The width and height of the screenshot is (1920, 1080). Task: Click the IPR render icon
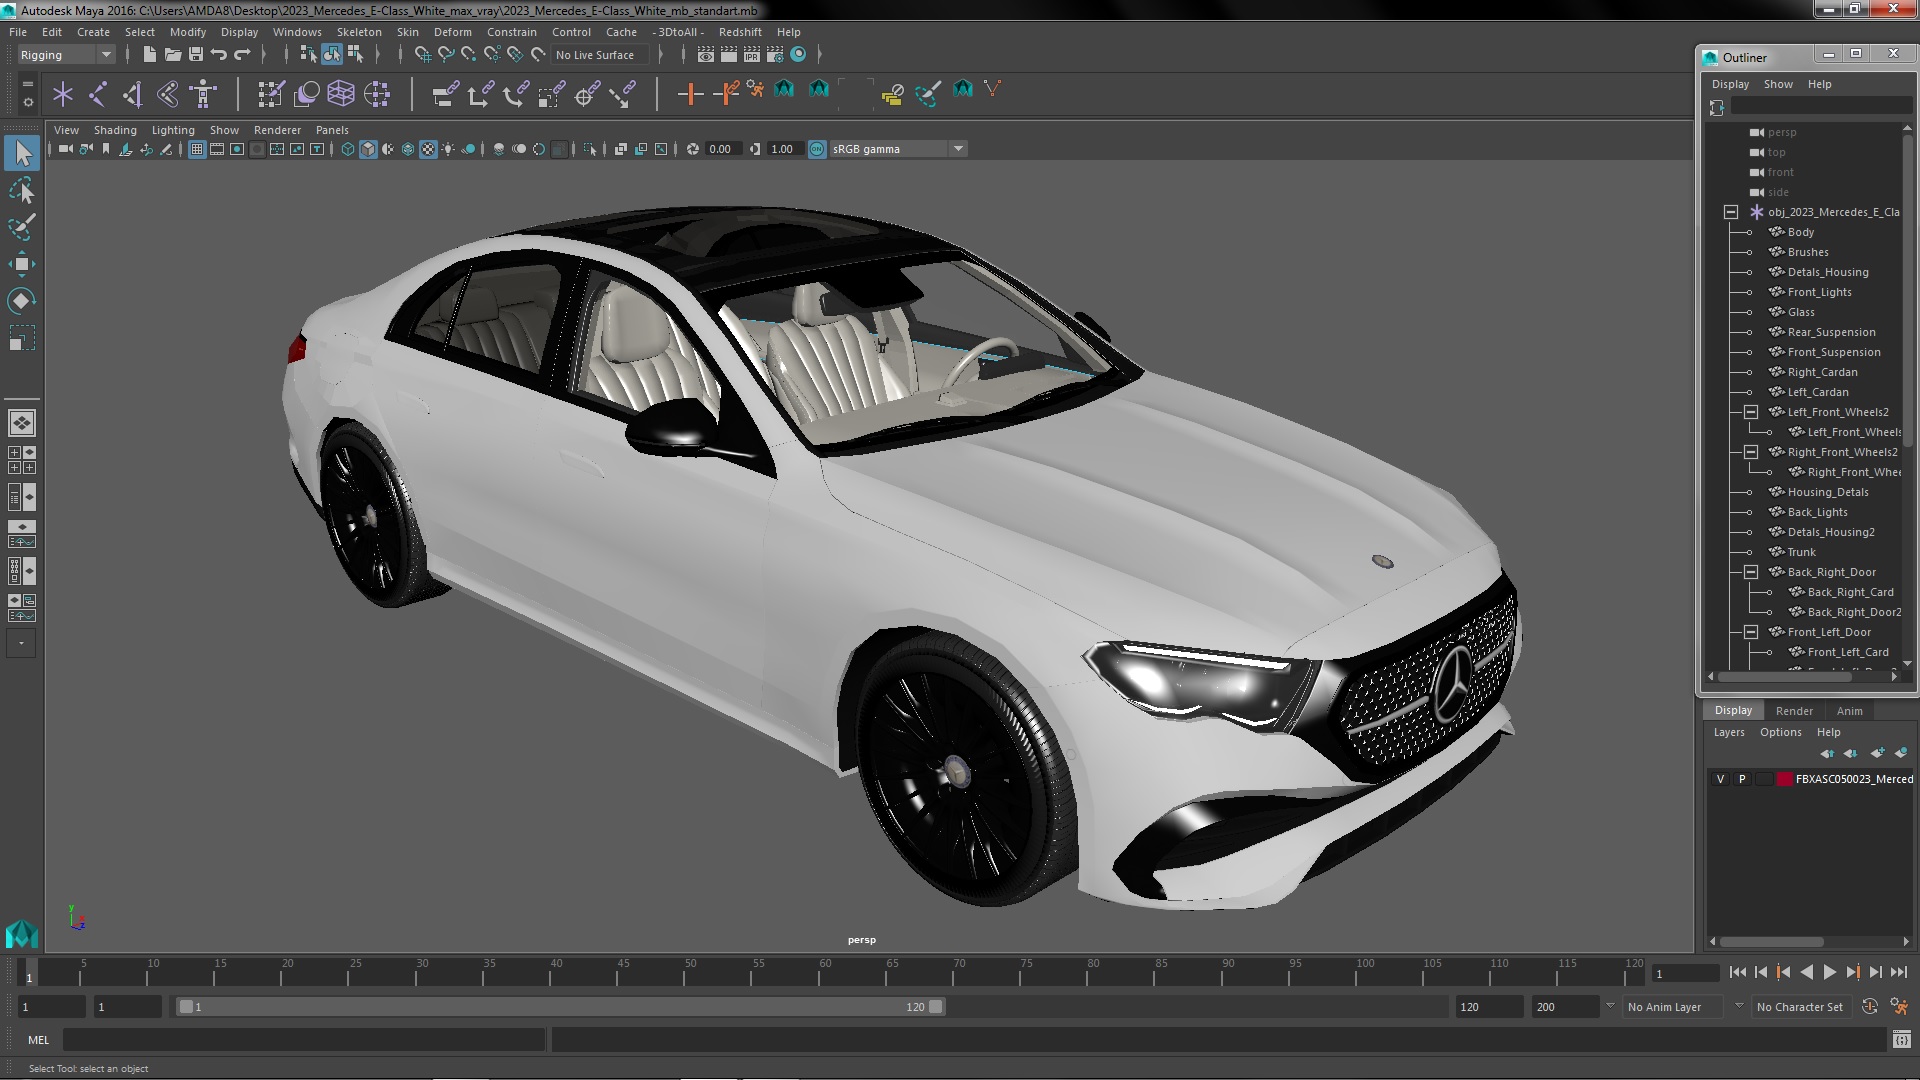pos(752,54)
